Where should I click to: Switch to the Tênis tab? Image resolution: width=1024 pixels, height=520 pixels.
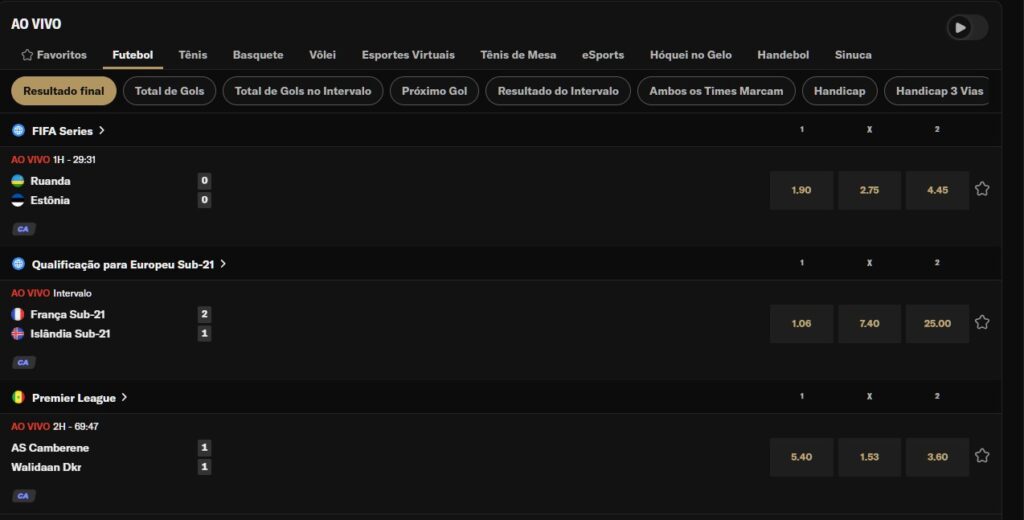(193, 55)
